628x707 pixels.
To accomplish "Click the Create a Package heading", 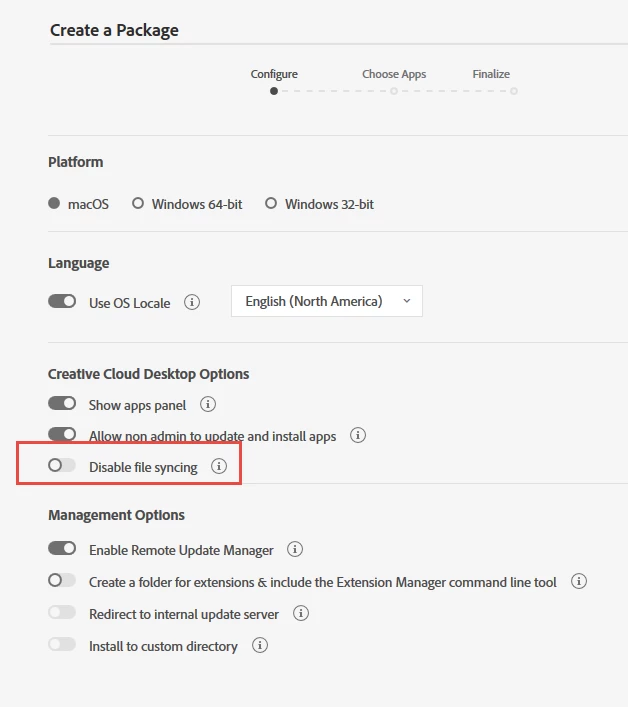I will click(114, 30).
